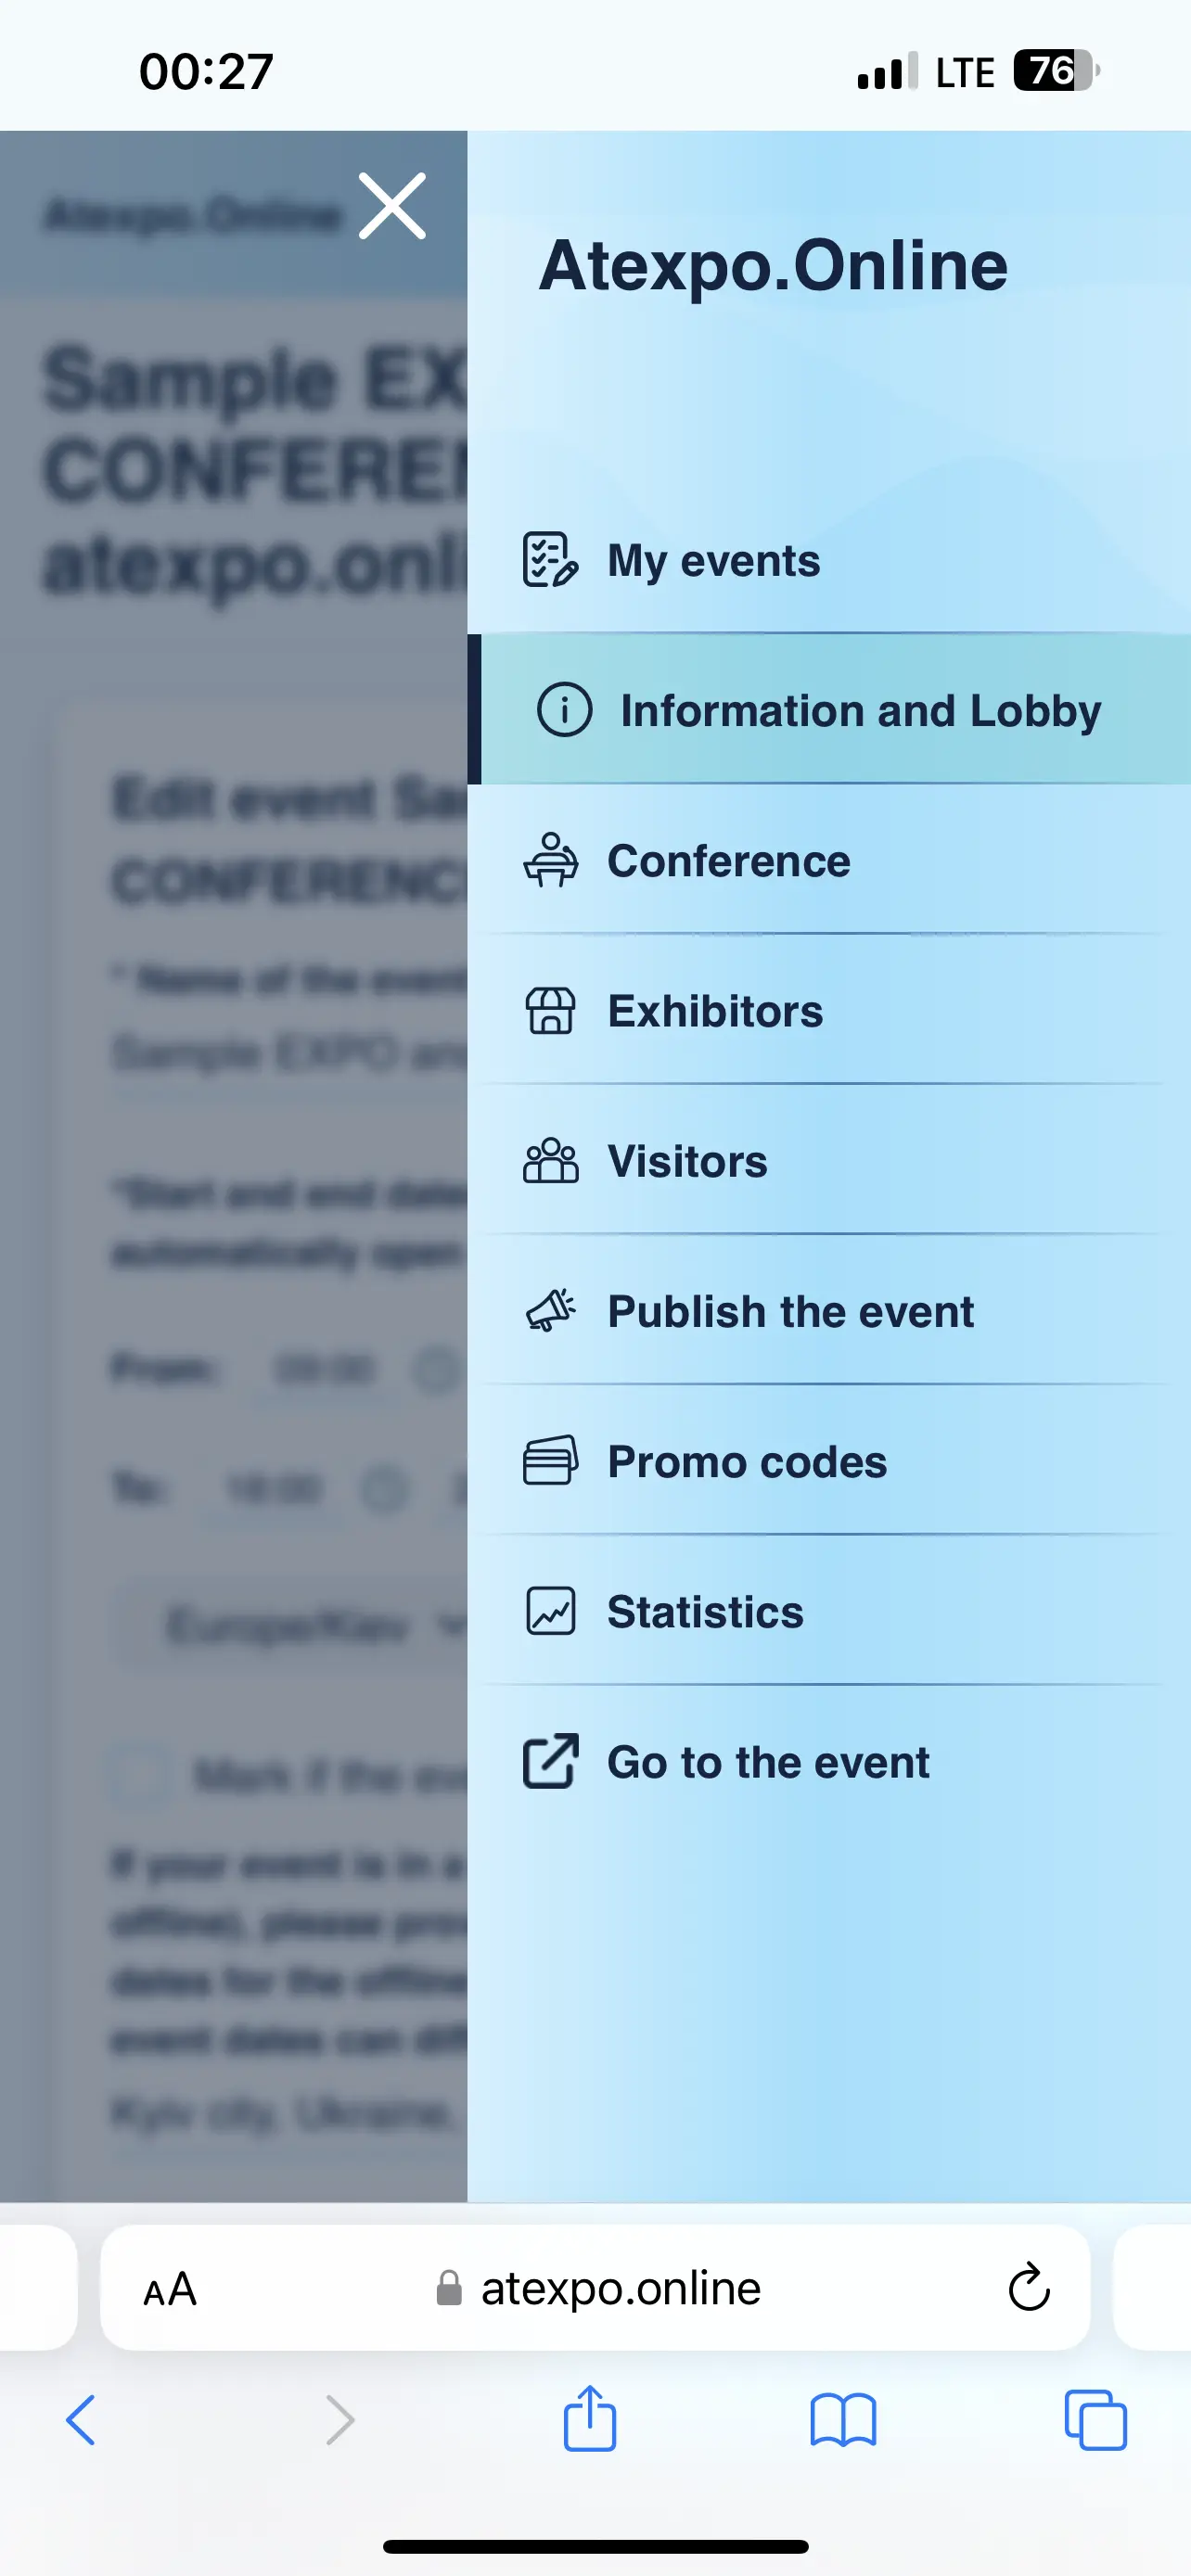Screen dimensions: 1191x2576
Task: Tap the Atexpo.Online title in the menu
Action: click(x=773, y=266)
